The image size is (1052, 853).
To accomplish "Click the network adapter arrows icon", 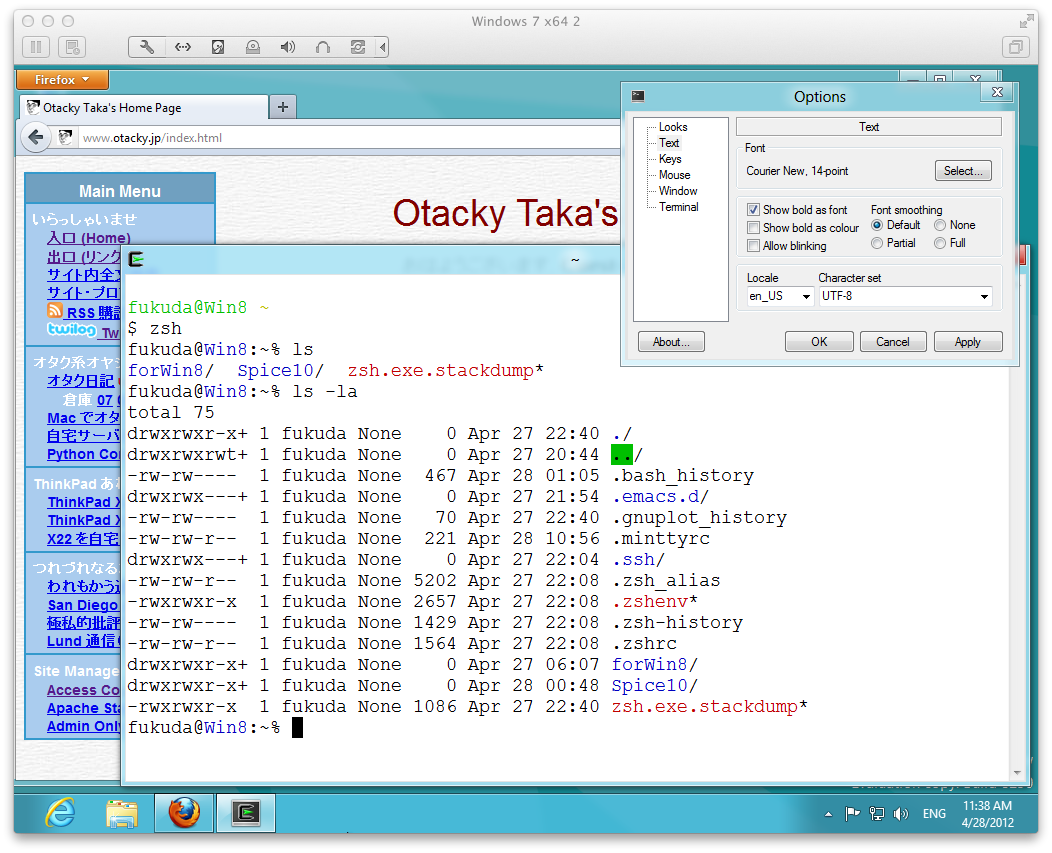I will pos(182,47).
